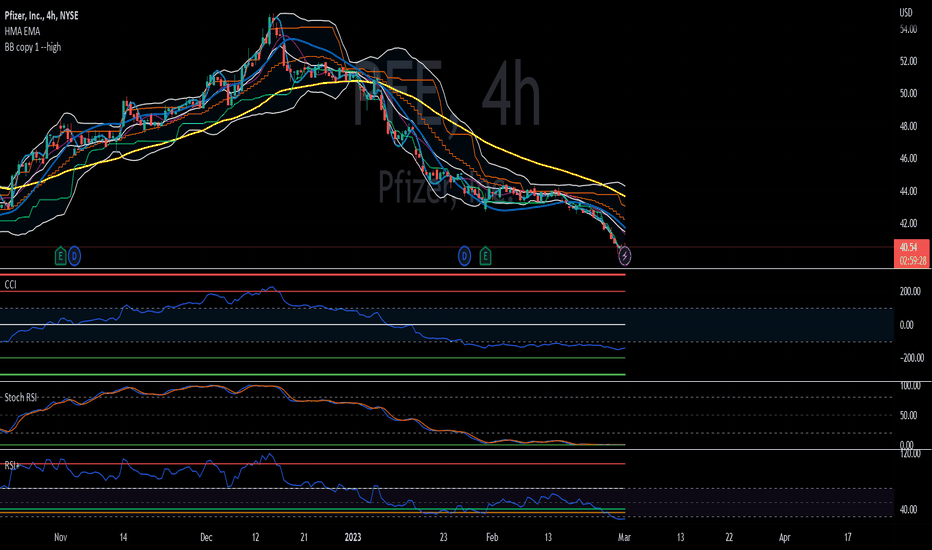932x550 pixels.
Task: Click the 02:59:28 bar countdown timer
Action: tap(912, 261)
